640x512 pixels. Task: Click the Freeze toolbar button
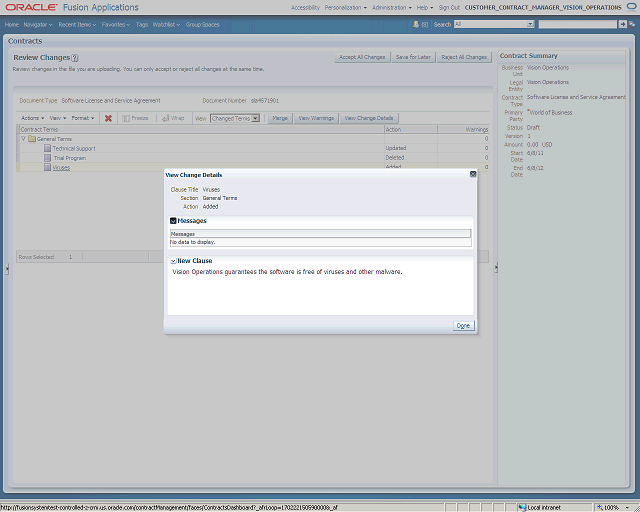pos(135,118)
